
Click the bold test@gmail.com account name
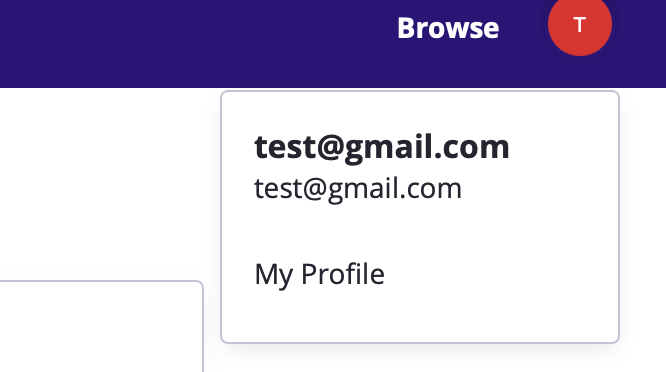point(381,147)
